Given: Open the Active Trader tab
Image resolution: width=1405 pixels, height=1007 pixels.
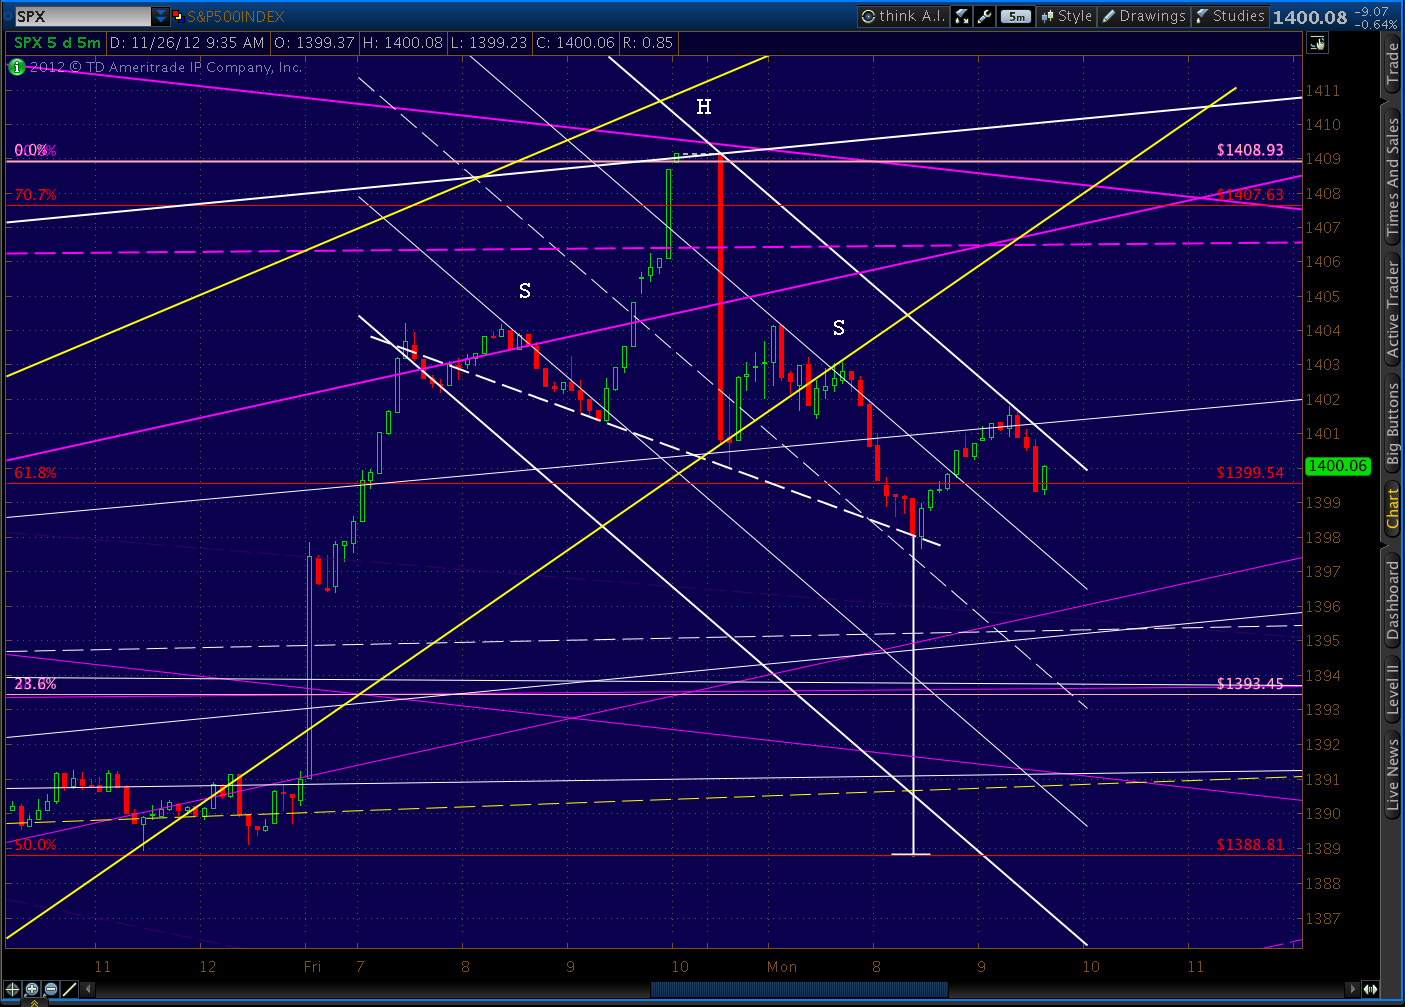Looking at the screenshot, I should pos(1392,309).
